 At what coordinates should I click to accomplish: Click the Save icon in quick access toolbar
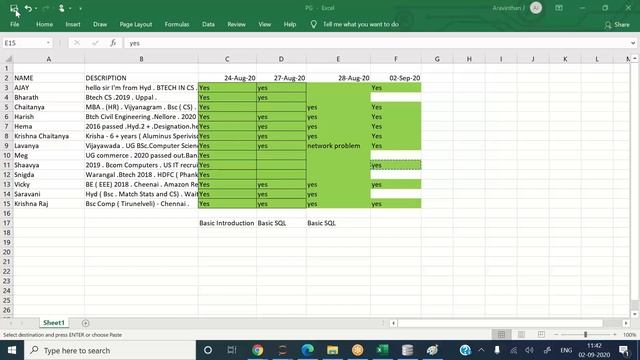13,8
